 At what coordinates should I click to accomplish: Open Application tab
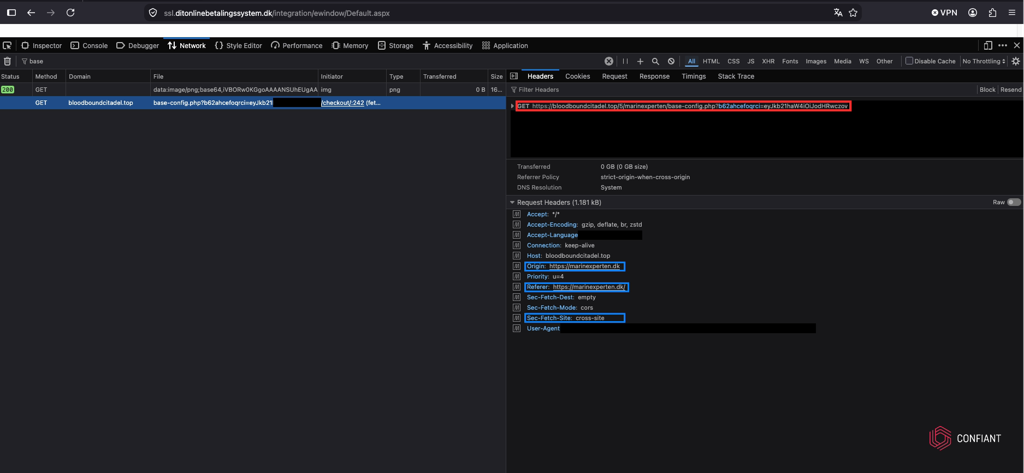pyautogui.click(x=505, y=46)
